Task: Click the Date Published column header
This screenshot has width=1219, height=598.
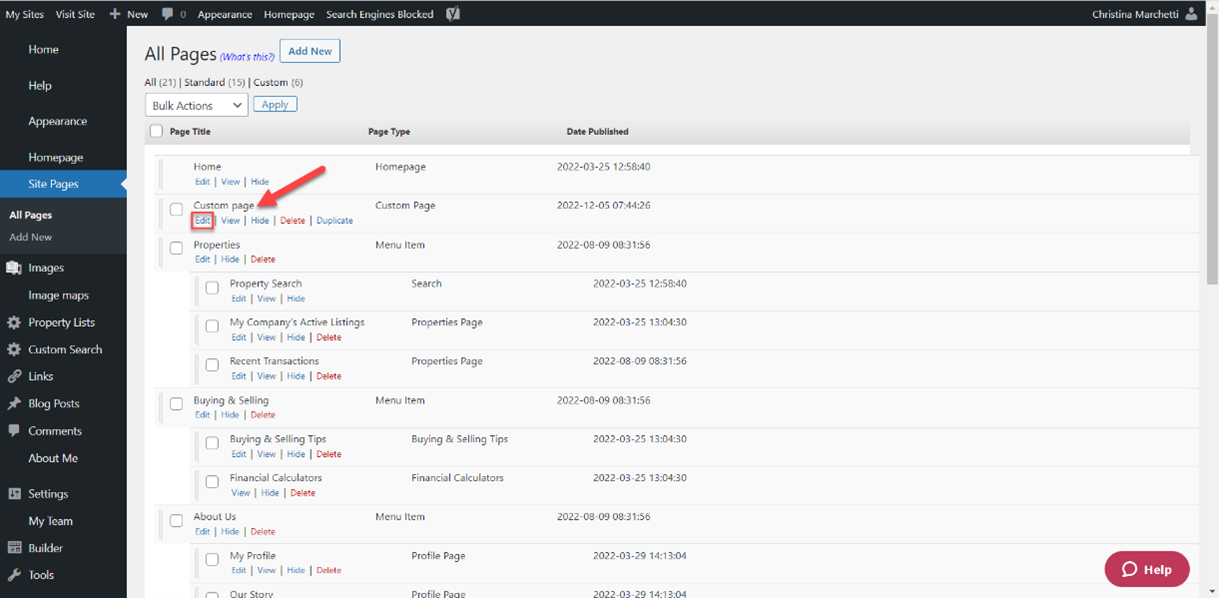Action: tap(598, 131)
